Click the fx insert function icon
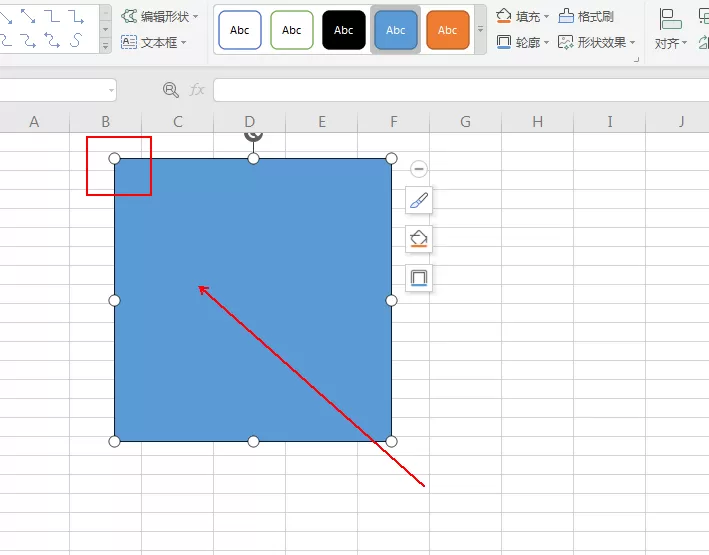Viewport: 709px width, 555px height. 197,90
